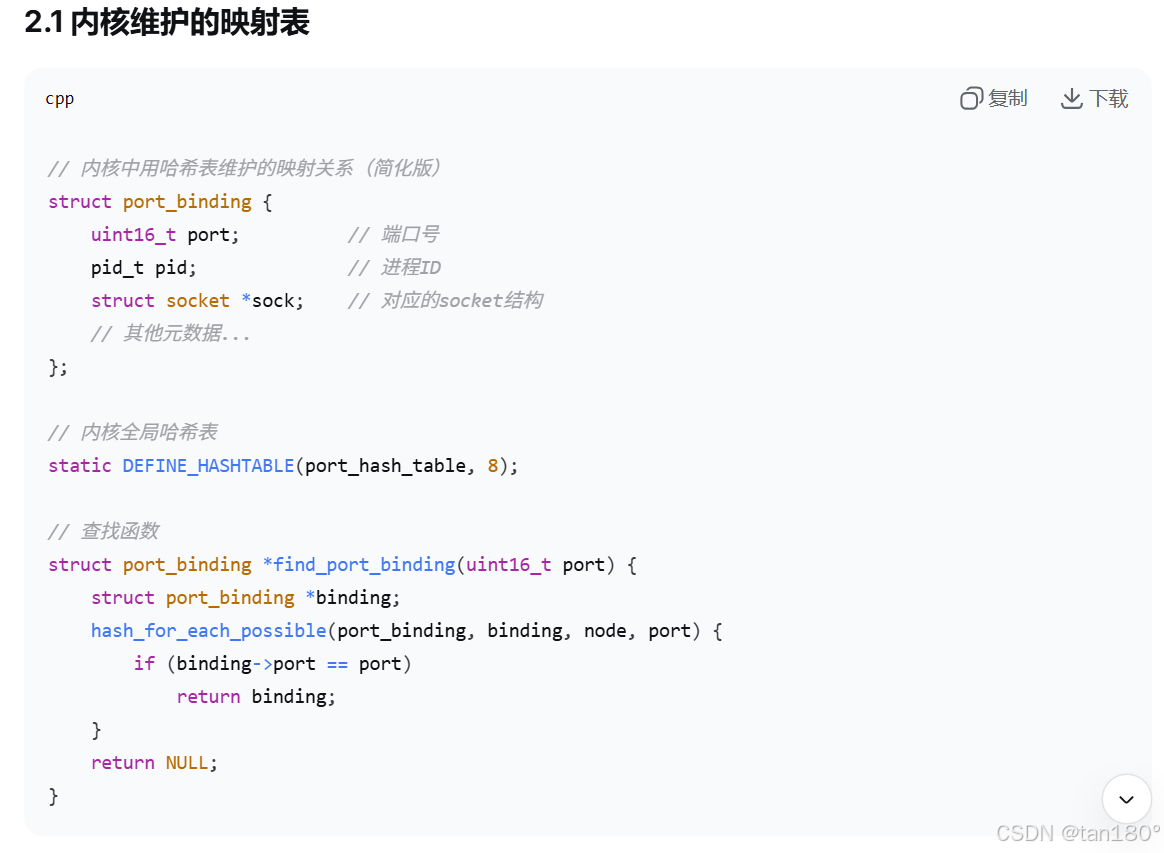
Task: Click the line return binding;
Action: coord(256,696)
